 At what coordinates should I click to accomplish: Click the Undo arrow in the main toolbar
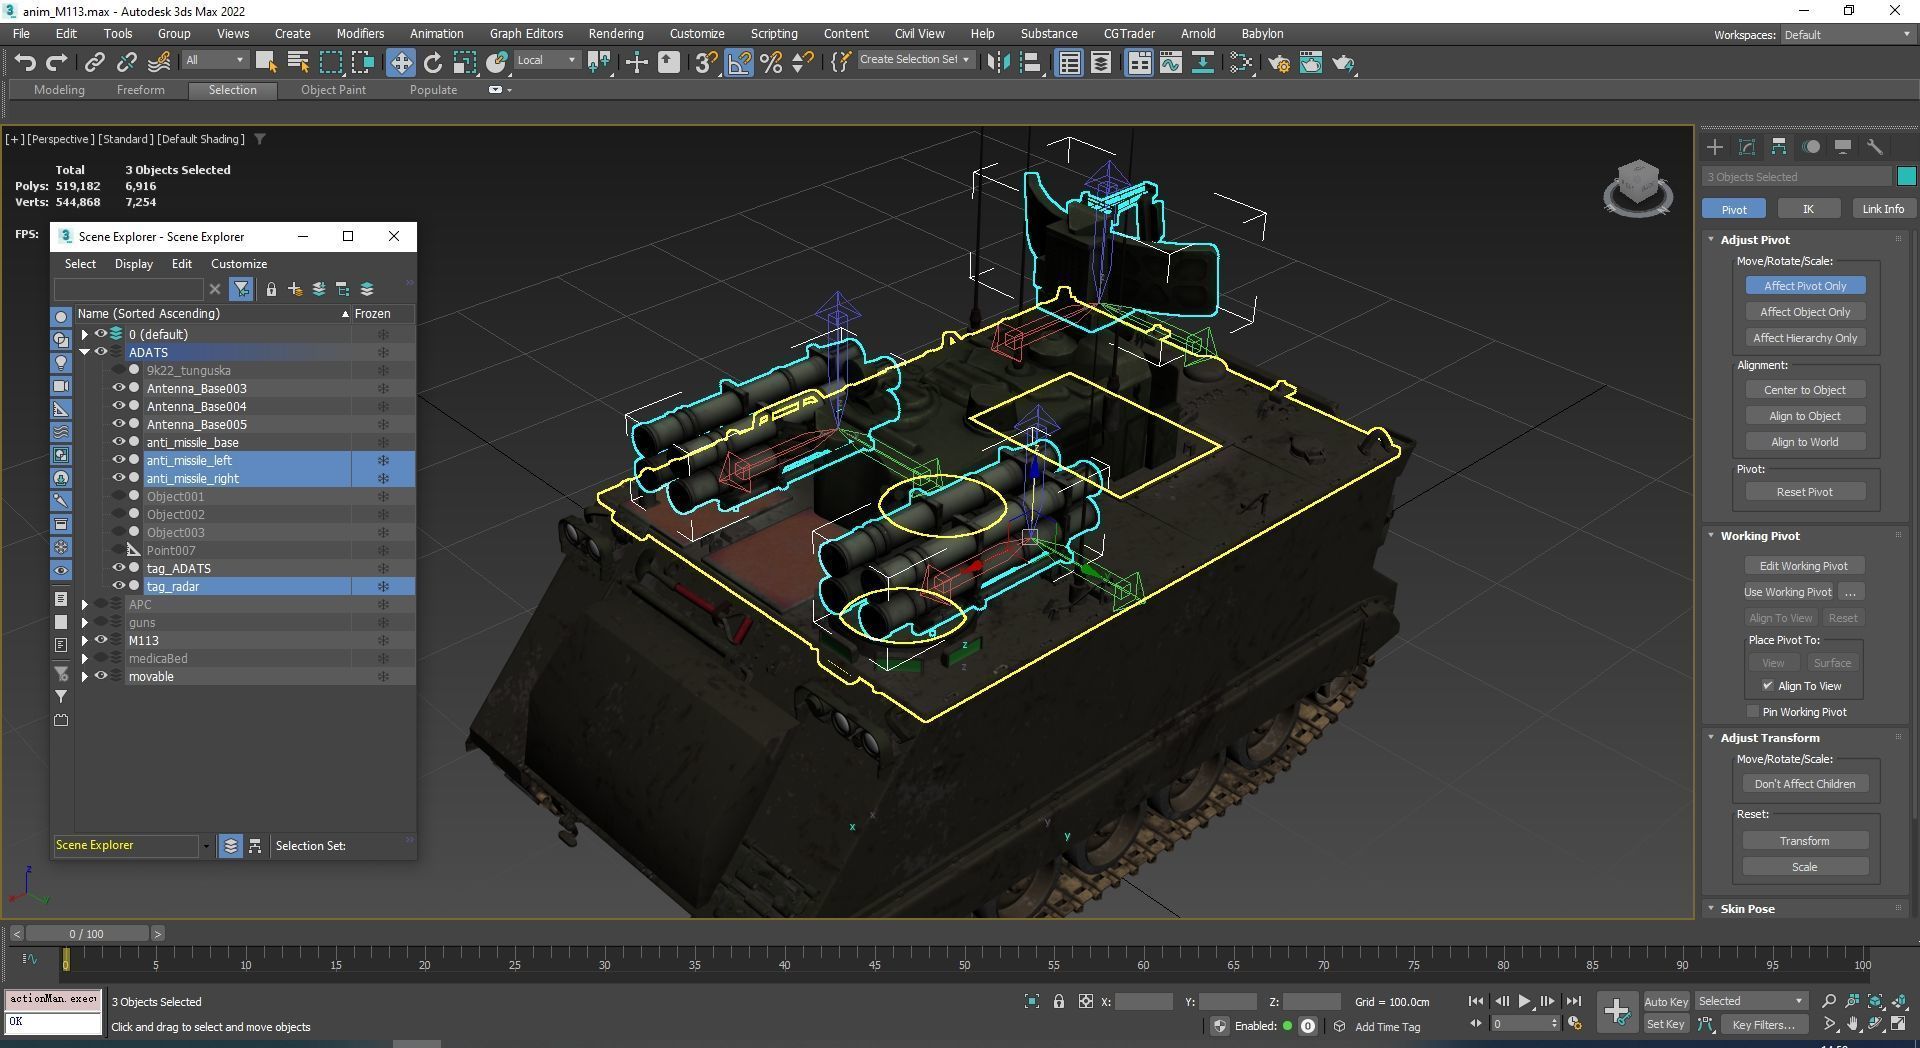click(x=25, y=63)
